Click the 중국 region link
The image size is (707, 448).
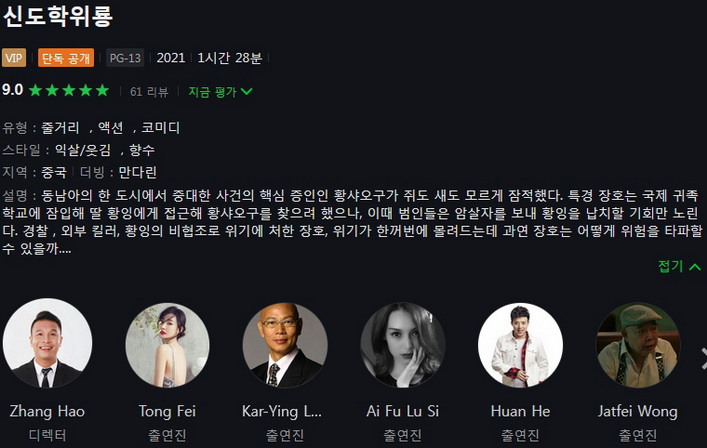[54, 172]
